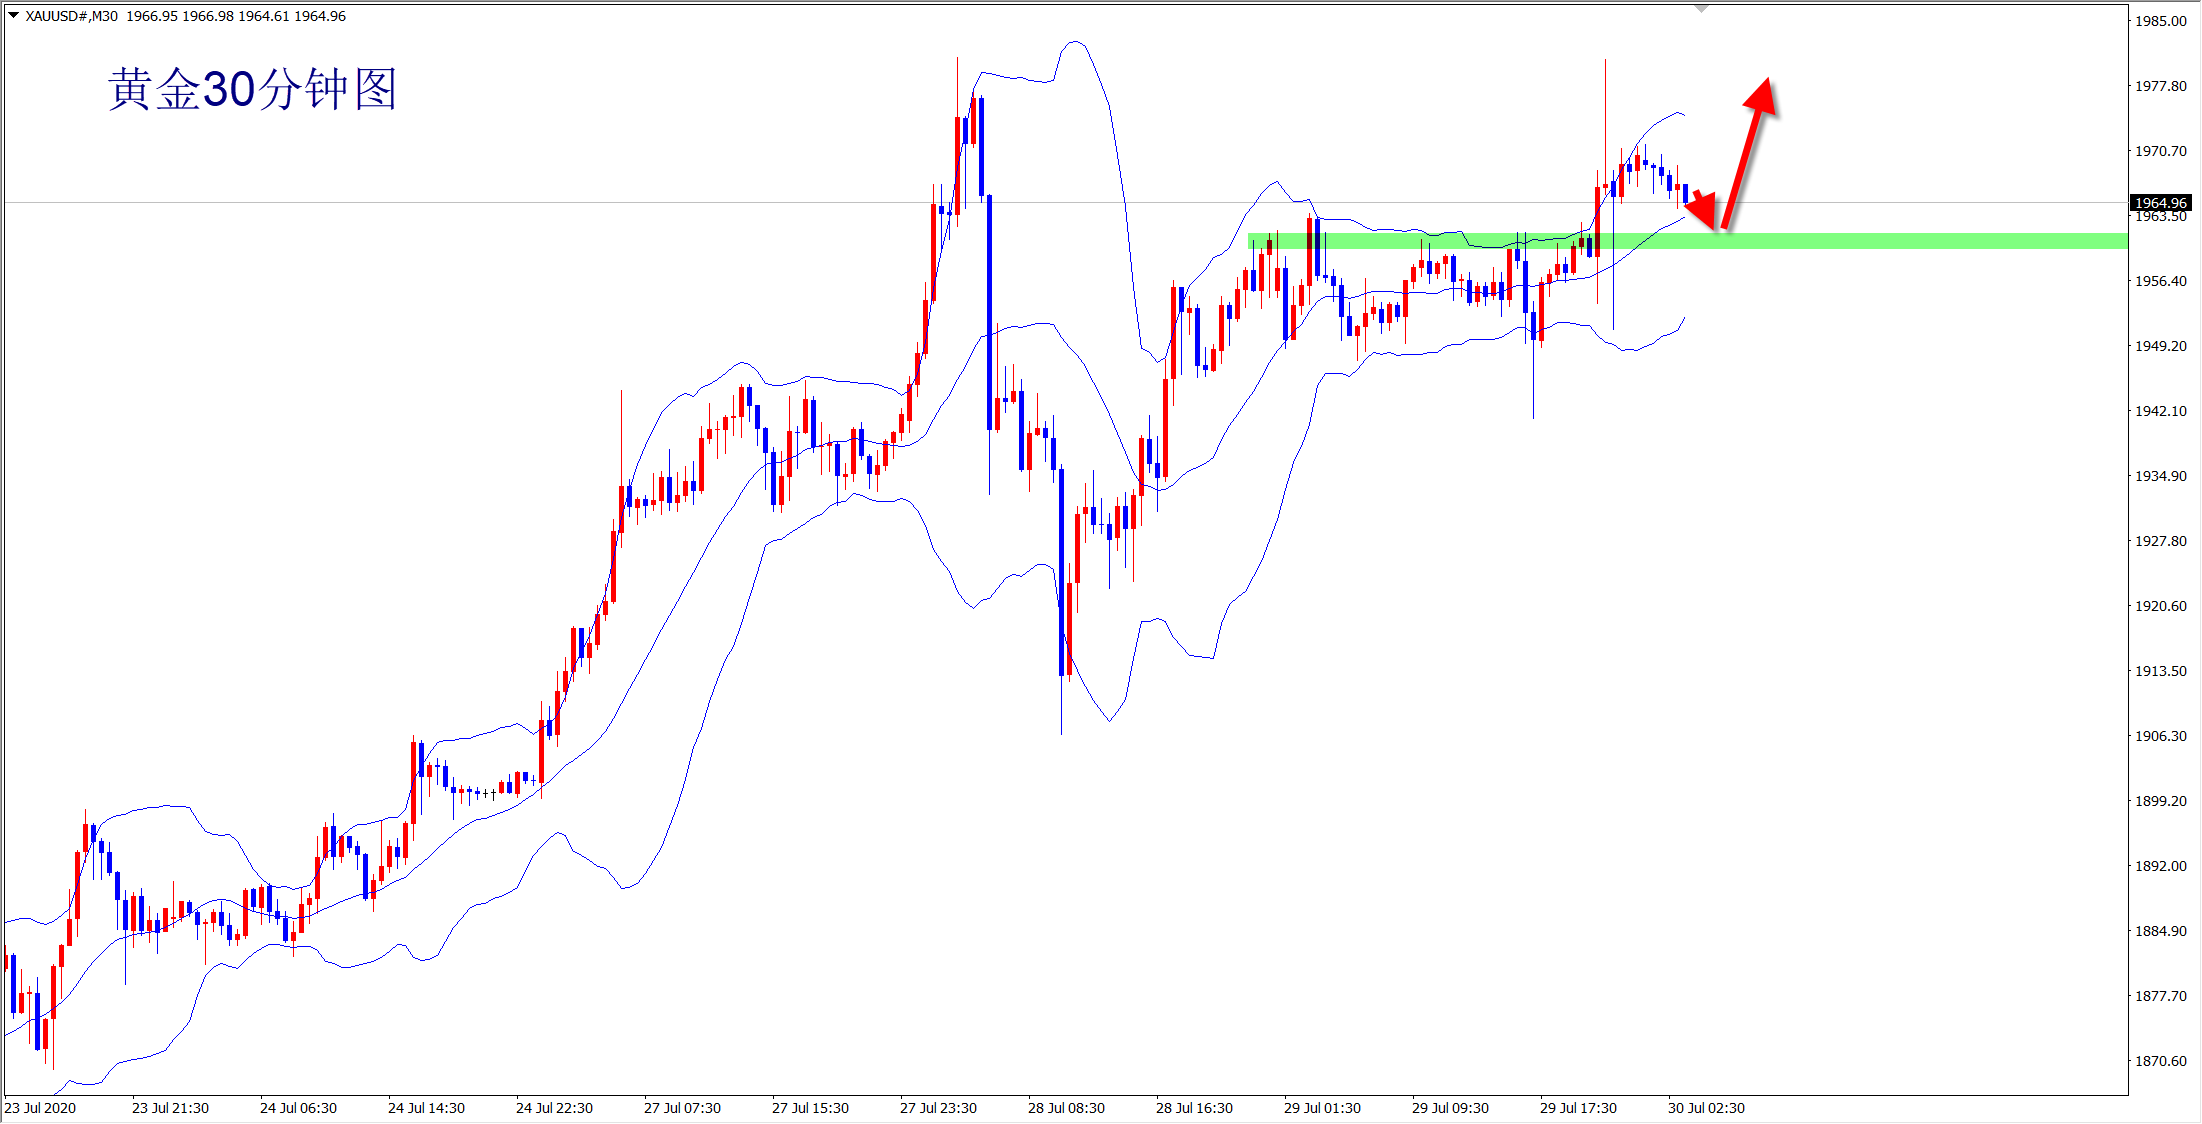Click the black current price label 1964.96
The height and width of the screenshot is (1124, 2202).
click(x=2161, y=203)
